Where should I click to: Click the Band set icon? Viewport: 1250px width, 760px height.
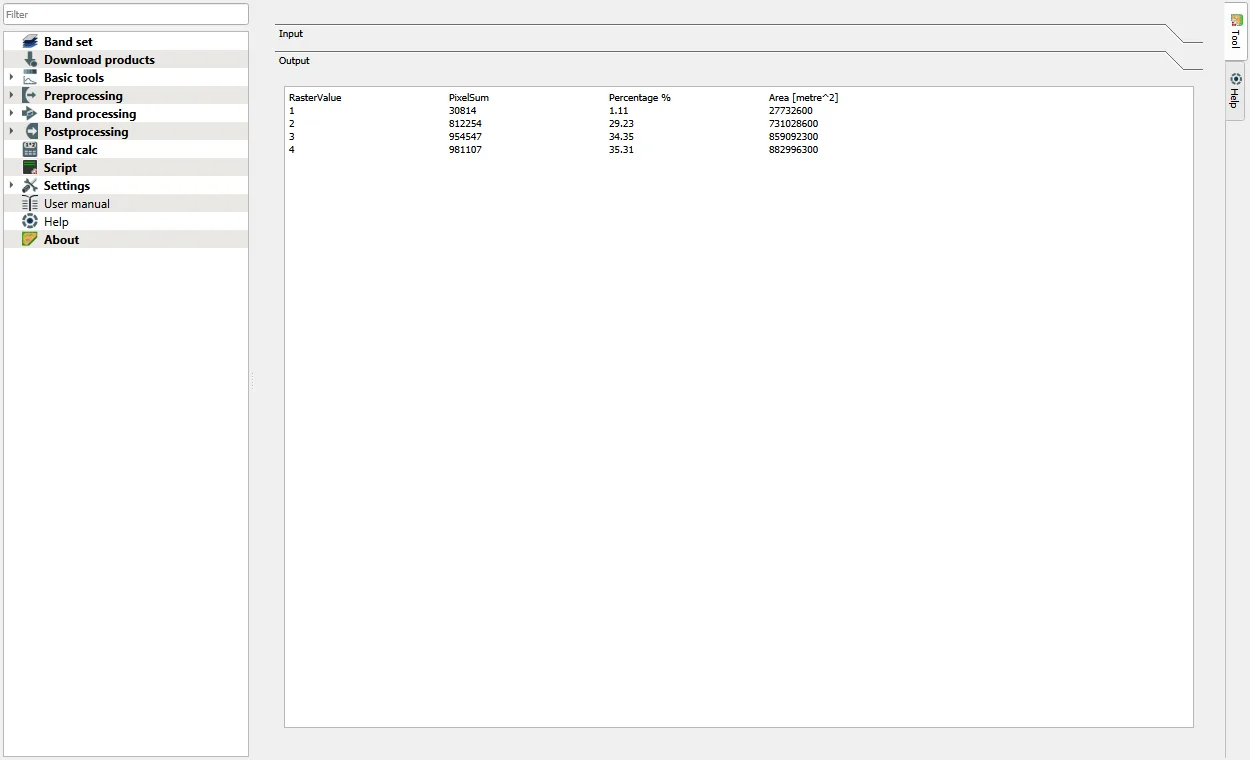coord(30,42)
